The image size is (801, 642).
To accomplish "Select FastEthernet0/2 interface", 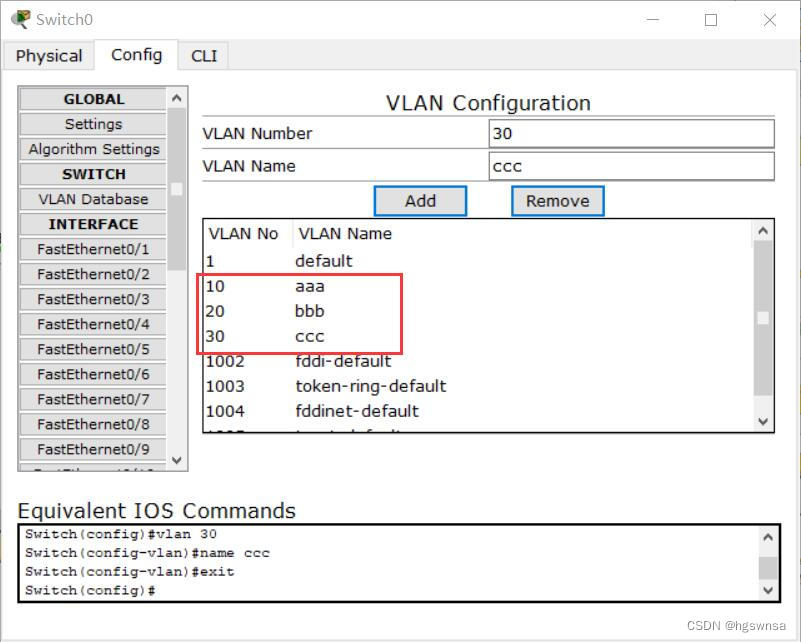I will [93, 274].
